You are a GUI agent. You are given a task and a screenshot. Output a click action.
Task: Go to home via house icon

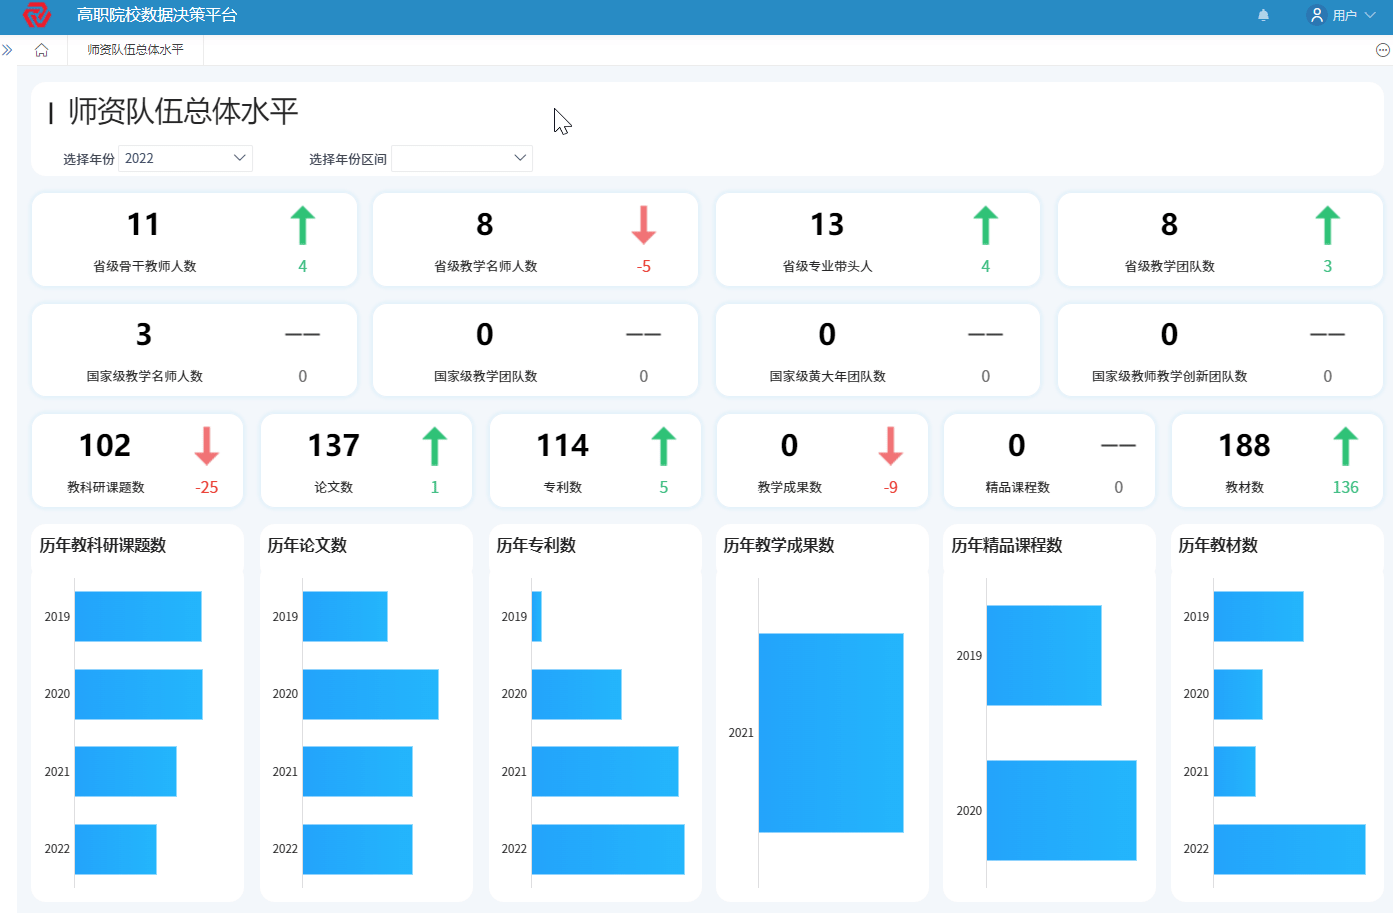pos(41,50)
